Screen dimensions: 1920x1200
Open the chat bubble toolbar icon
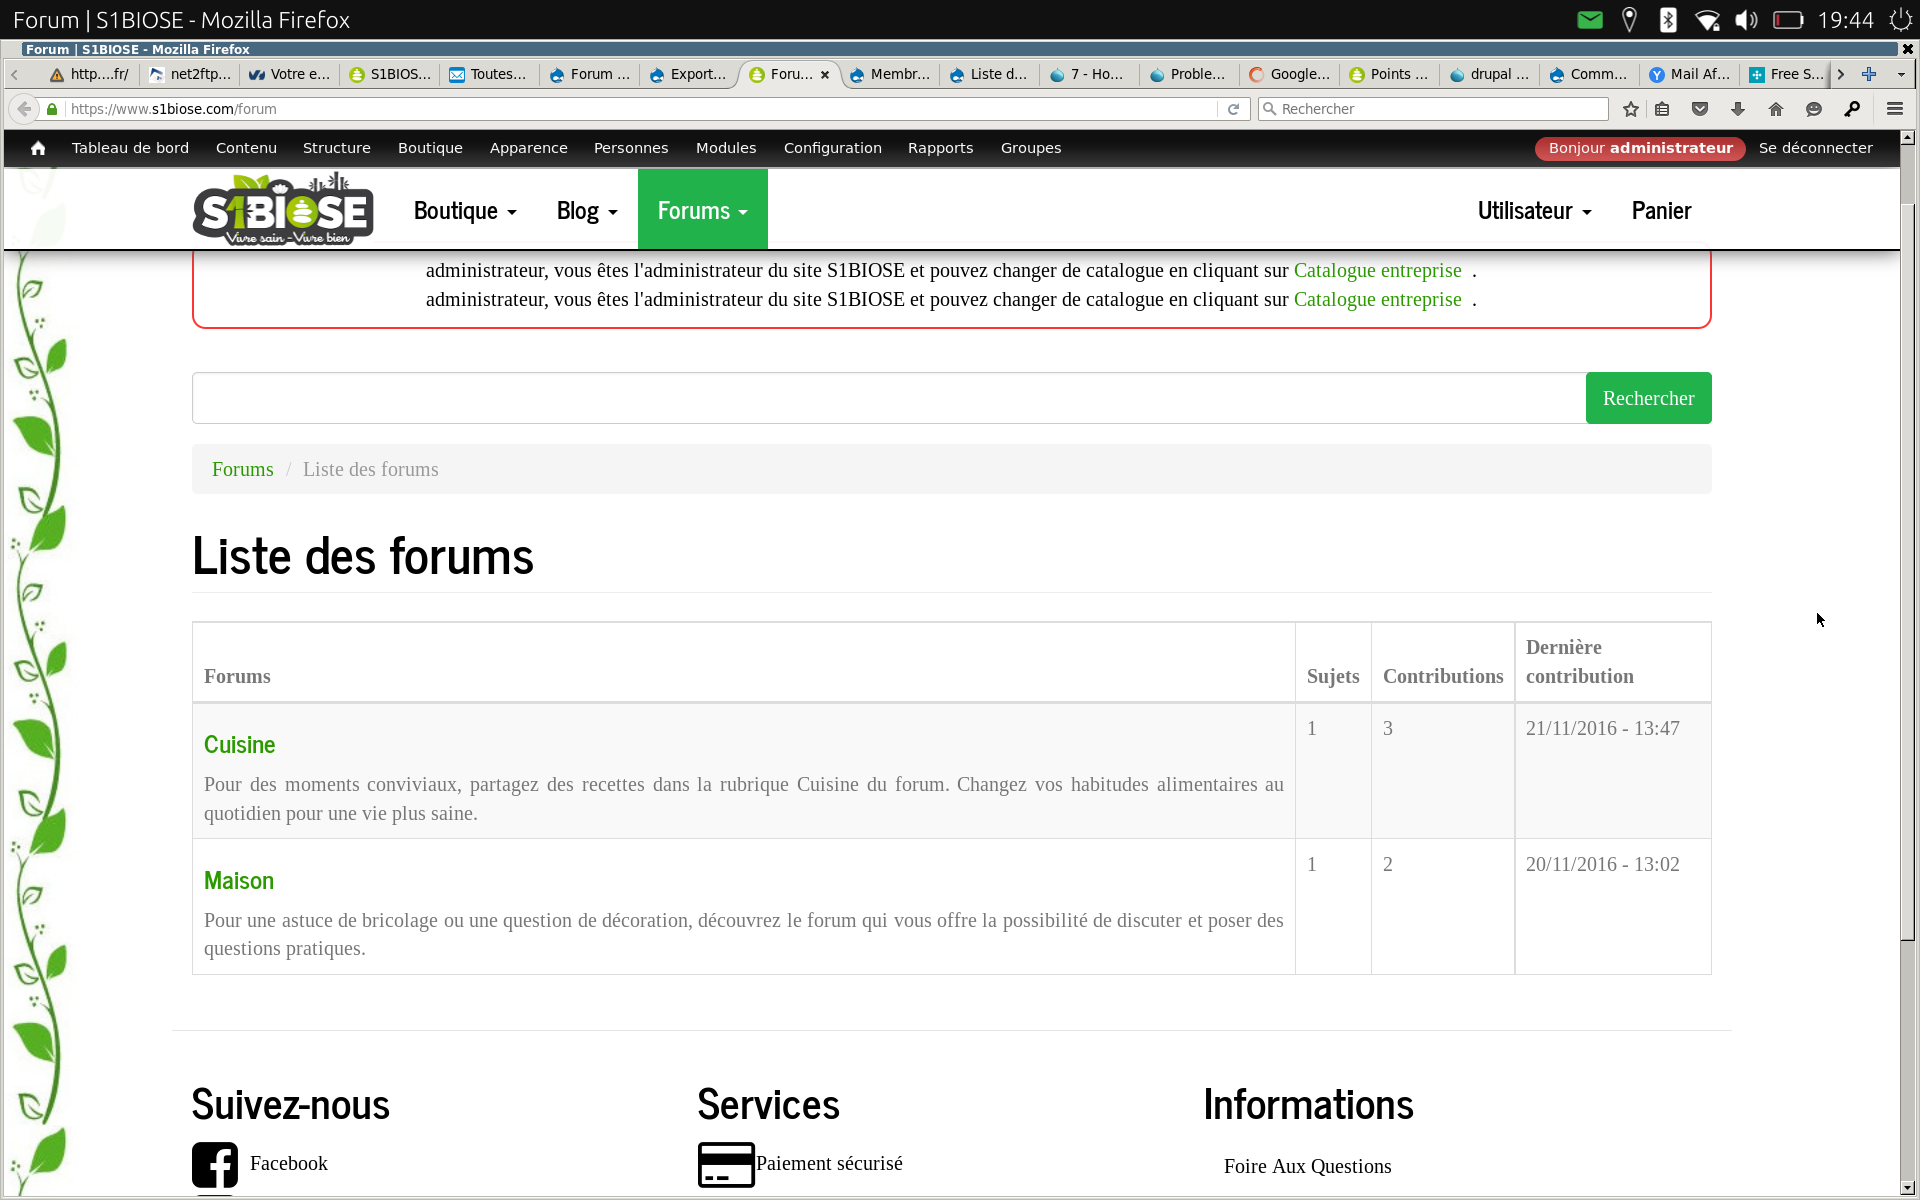pos(1814,109)
